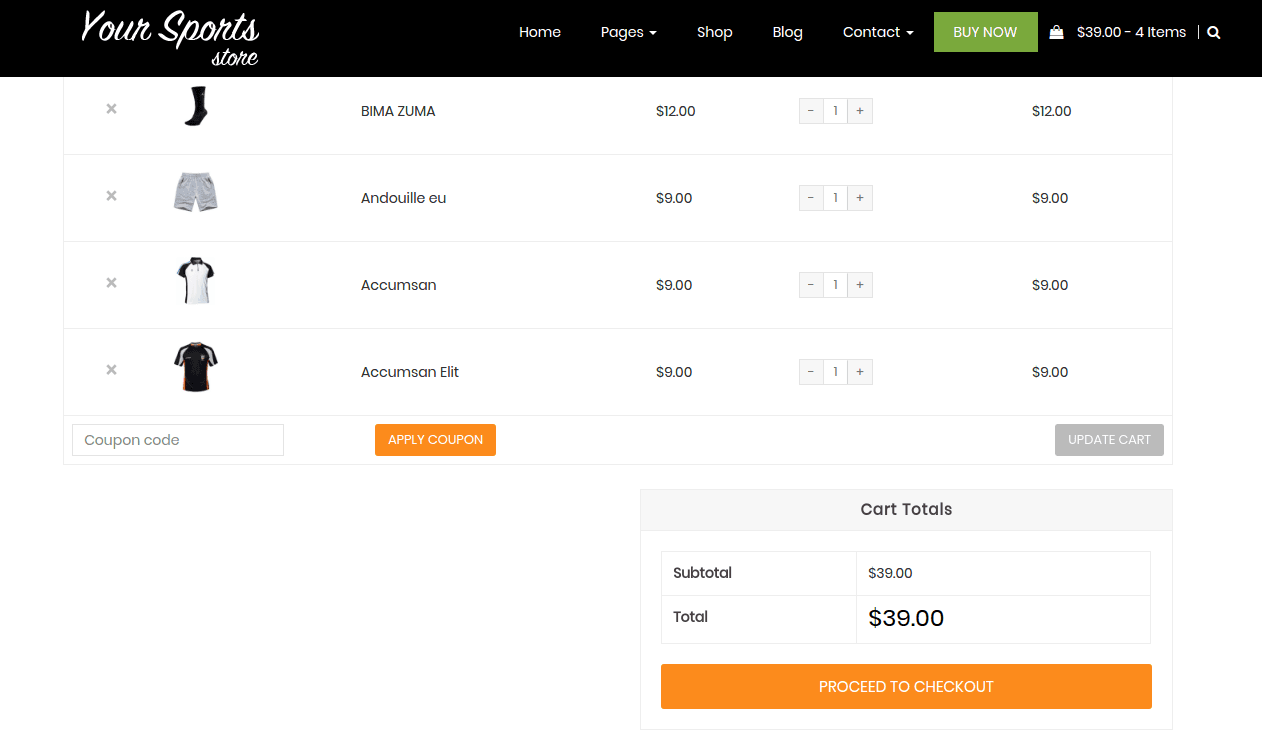
Task: Click the shopping bag cart icon
Action: [1056, 32]
